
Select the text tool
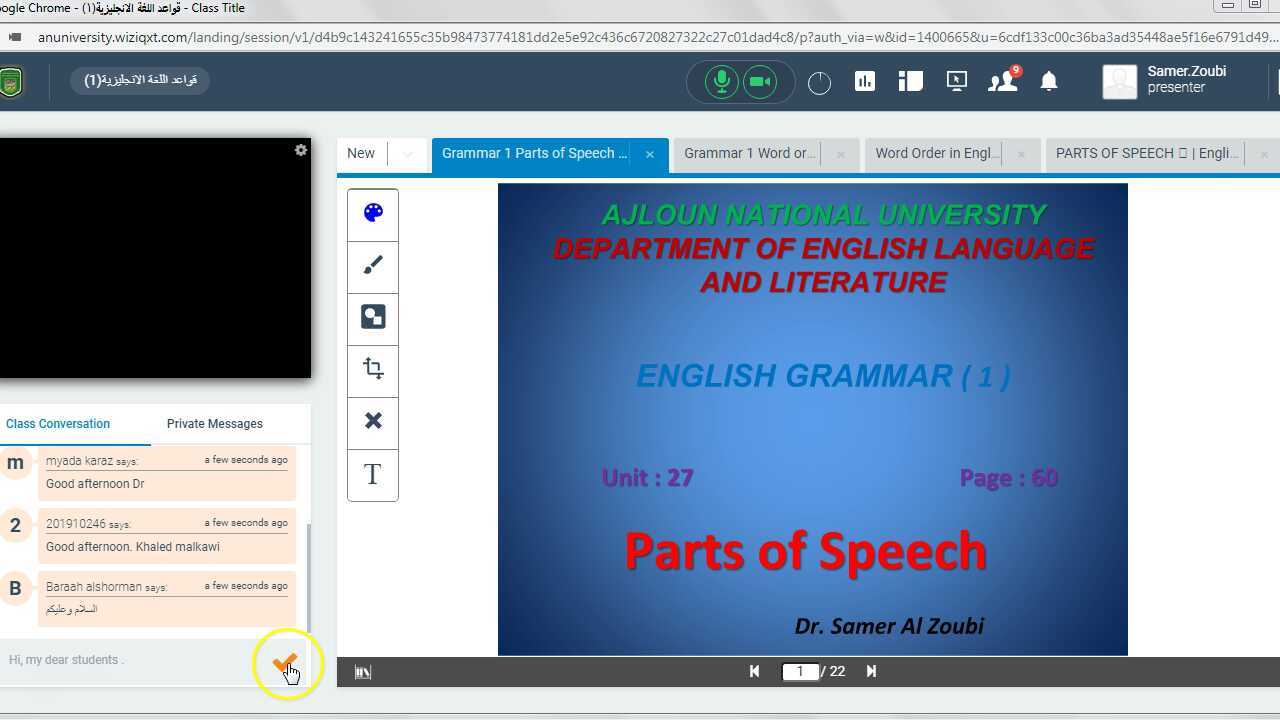(373, 474)
